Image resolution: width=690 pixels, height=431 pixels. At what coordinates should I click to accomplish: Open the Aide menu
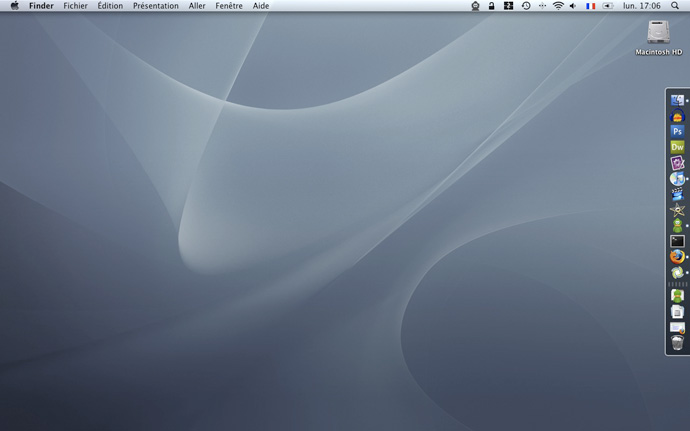(x=261, y=6)
